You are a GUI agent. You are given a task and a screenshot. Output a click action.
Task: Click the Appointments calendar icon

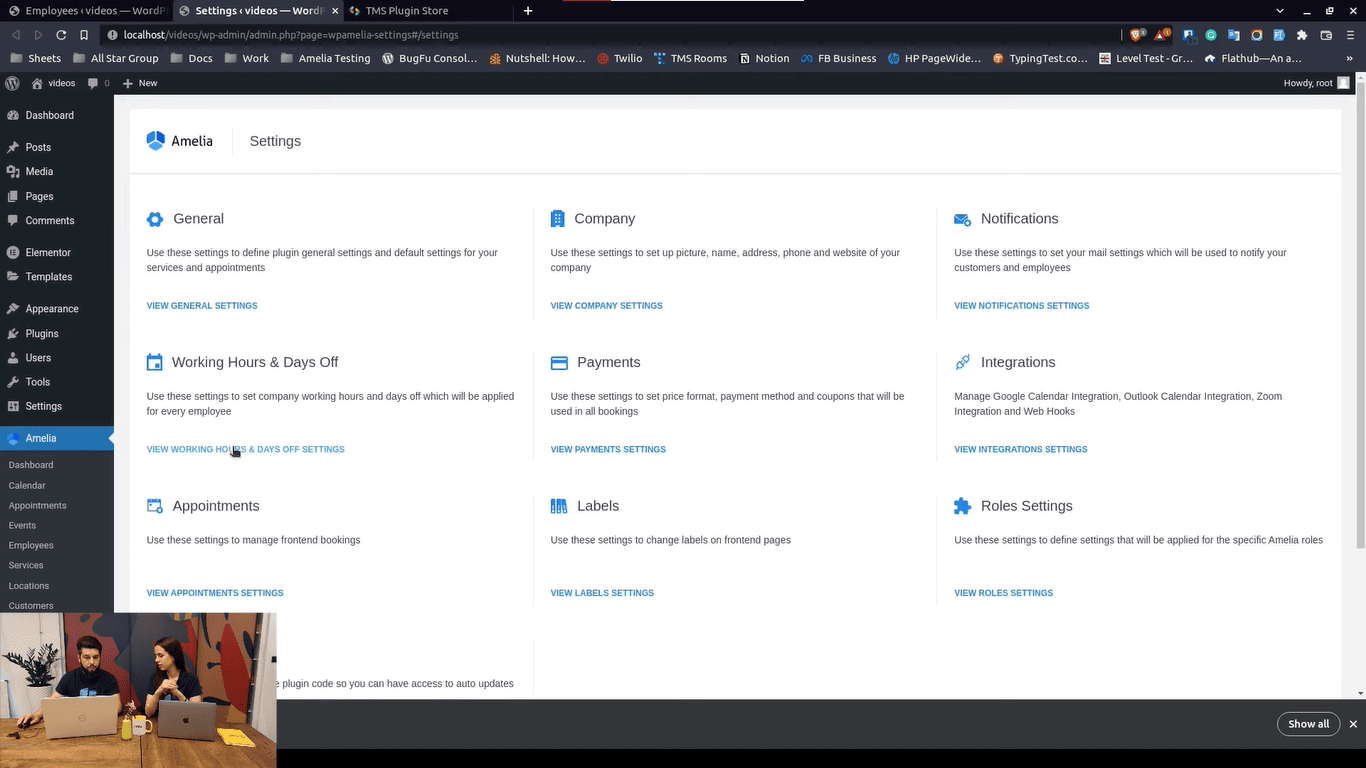155,506
